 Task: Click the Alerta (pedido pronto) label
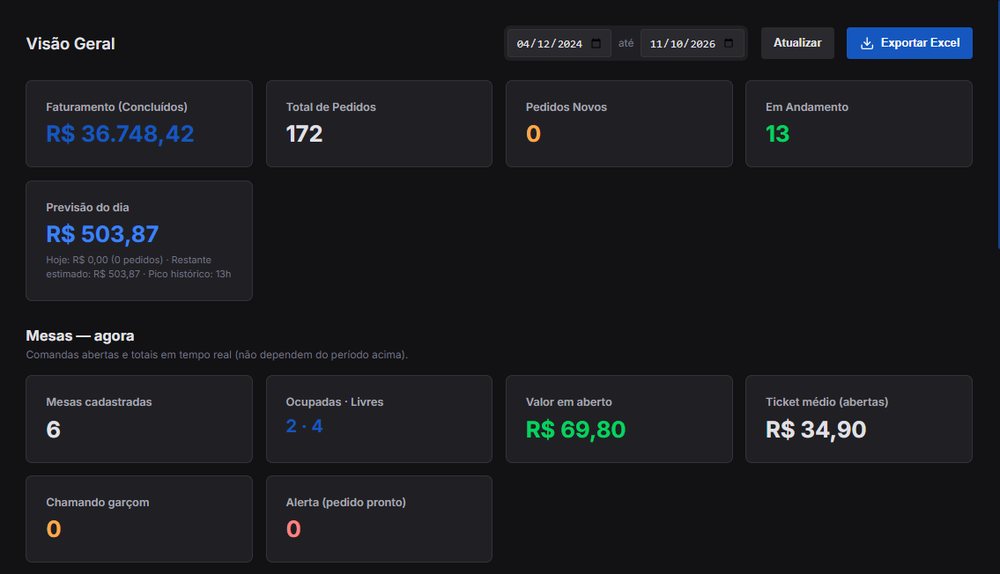coord(346,502)
